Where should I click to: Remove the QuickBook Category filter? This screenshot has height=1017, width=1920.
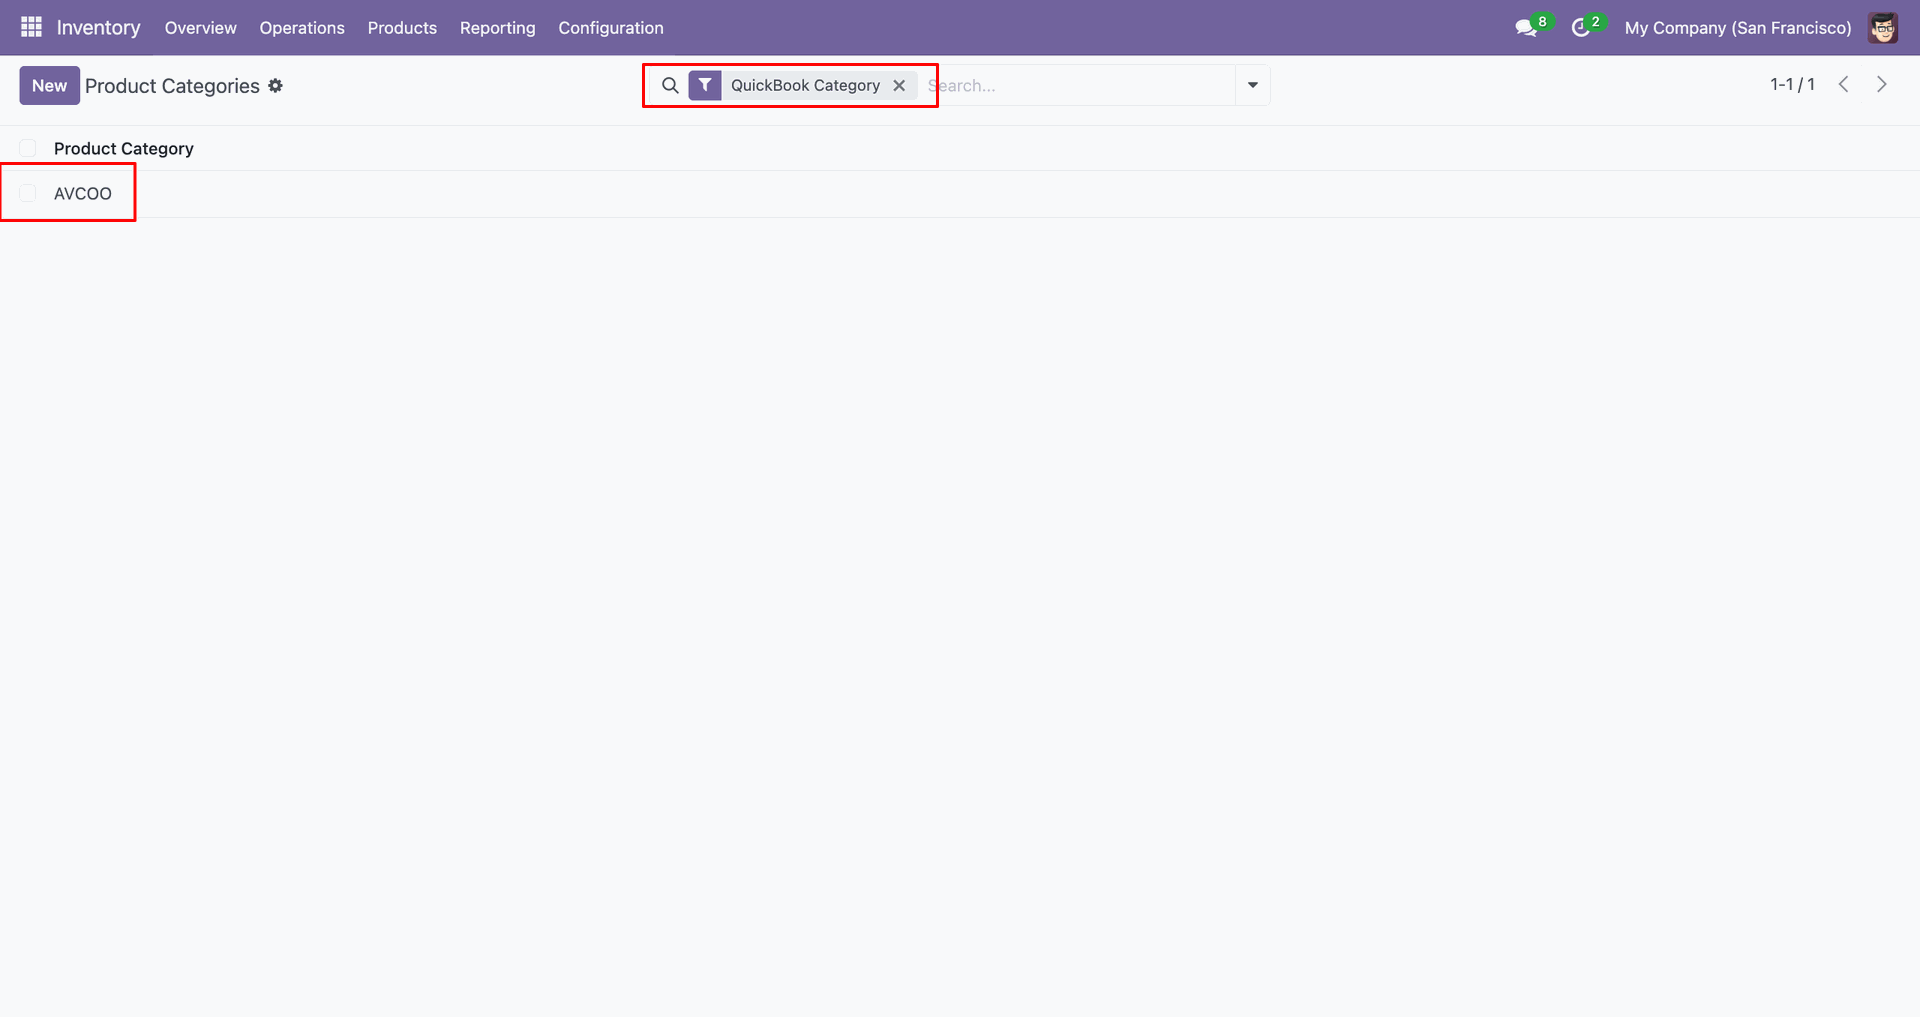[899, 85]
